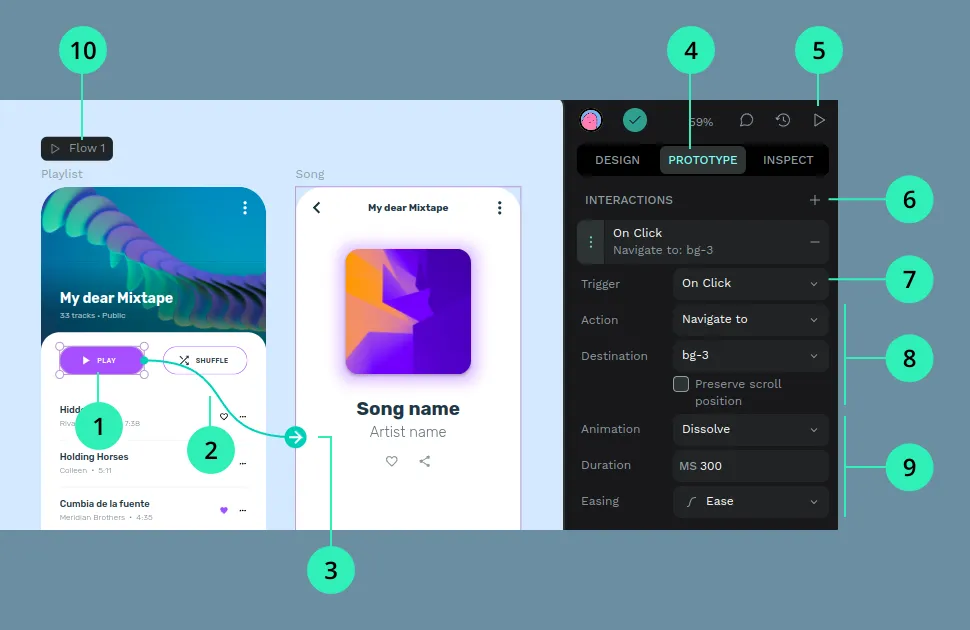Click the SHUFFLE button
The height and width of the screenshot is (630, 970).
[205, 360]
